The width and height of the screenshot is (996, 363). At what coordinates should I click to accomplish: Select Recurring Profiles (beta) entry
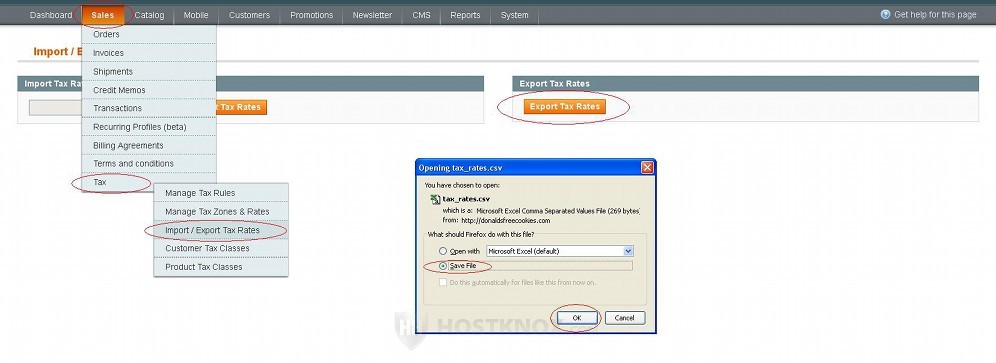(x=149, y=127)
